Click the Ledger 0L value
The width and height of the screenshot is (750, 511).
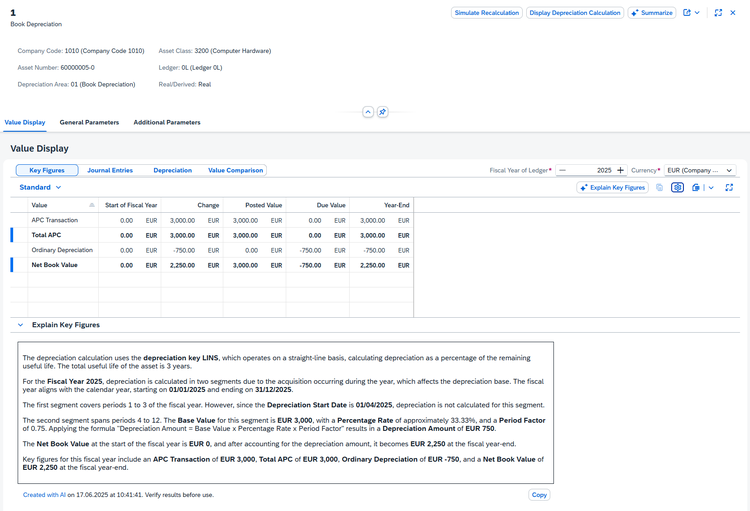click(202, 67)
